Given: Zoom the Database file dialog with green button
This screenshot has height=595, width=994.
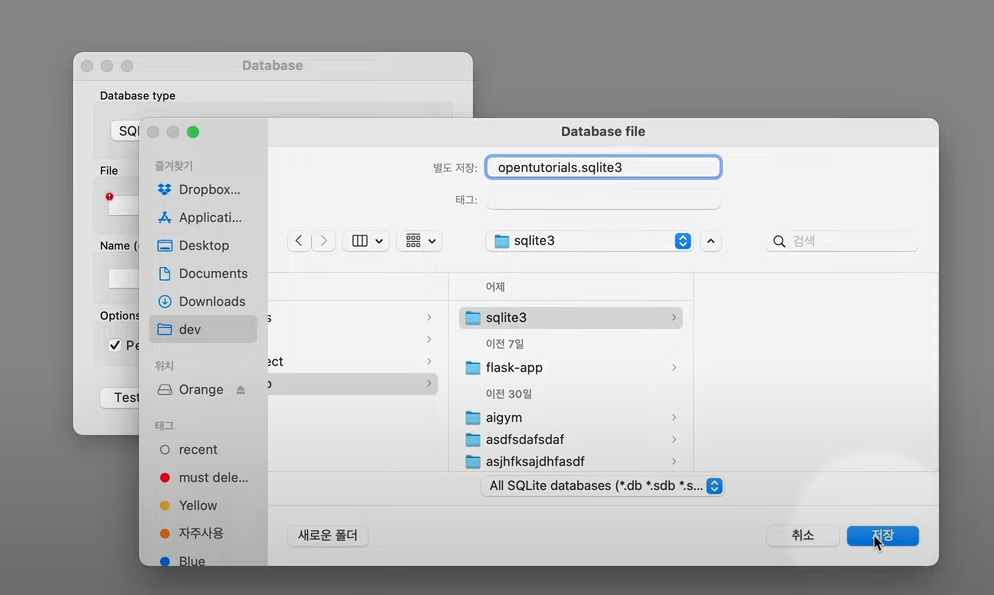Looking at the screenshot, I should (x=193, y=132).
